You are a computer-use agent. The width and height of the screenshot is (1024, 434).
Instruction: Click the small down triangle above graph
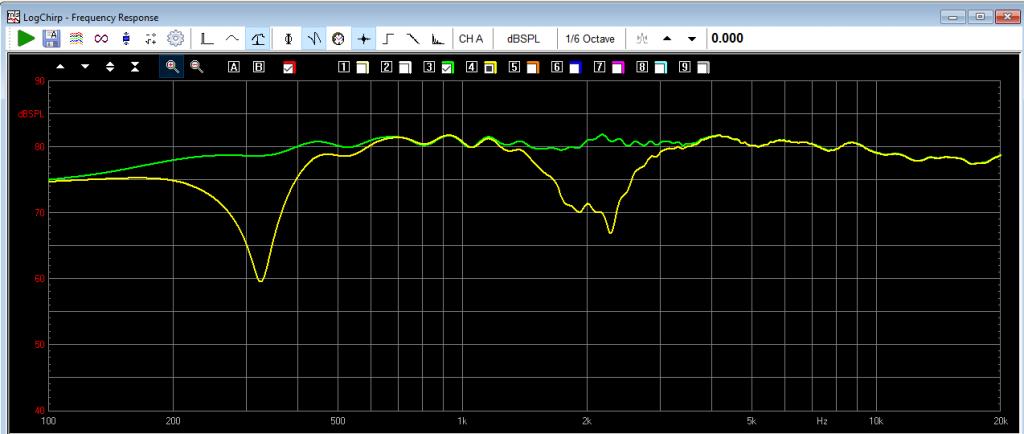(x=85, y=67)
